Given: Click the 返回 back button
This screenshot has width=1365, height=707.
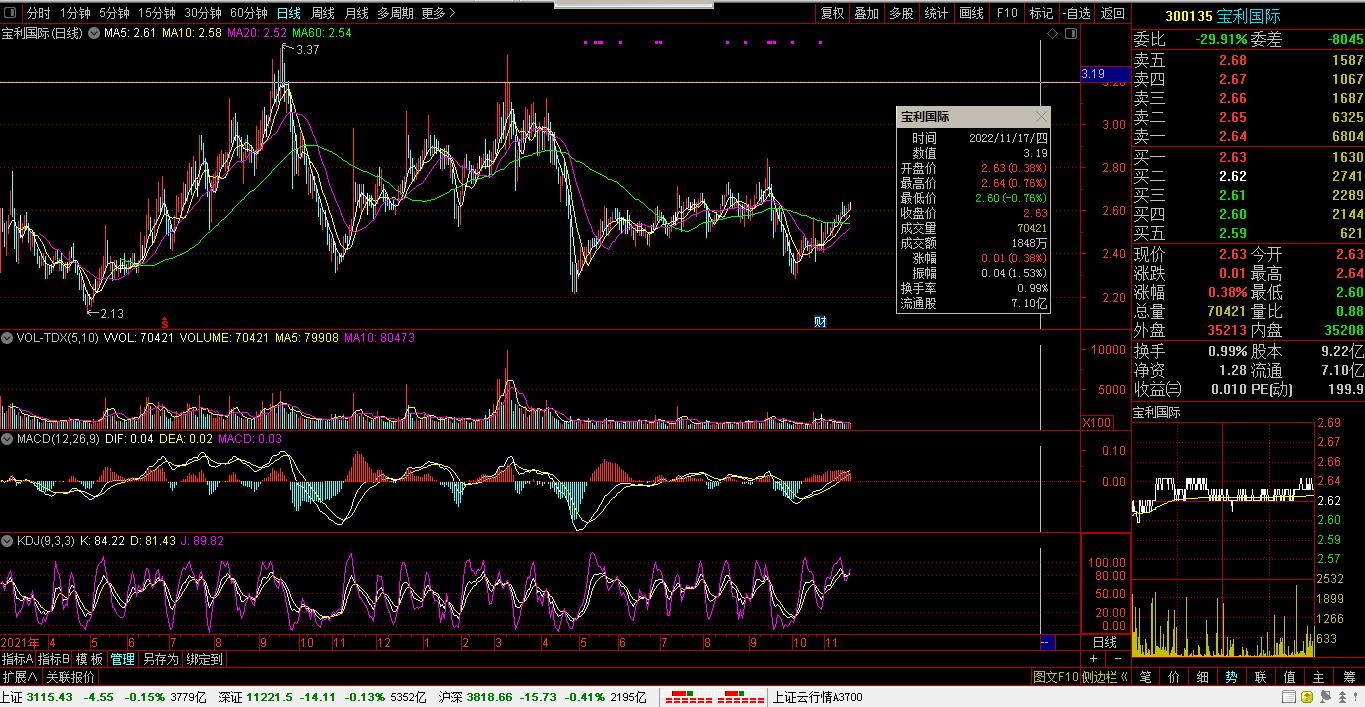Looking at the screenshot, I should point(1112,13).
